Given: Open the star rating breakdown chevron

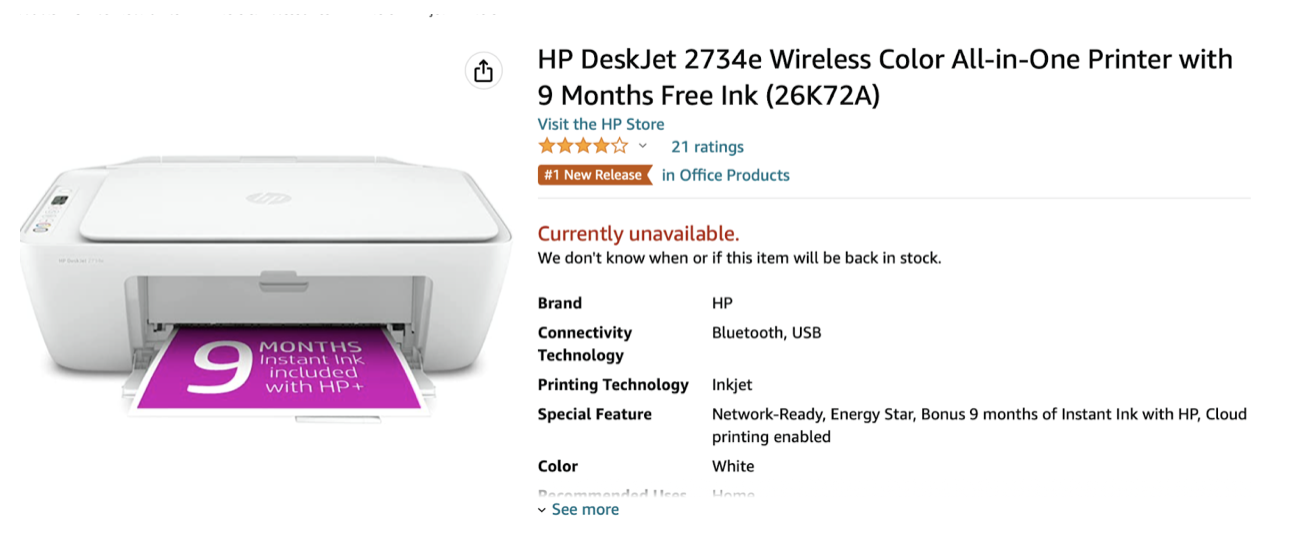Looking at the screenshot, I should tap(643, 146).
